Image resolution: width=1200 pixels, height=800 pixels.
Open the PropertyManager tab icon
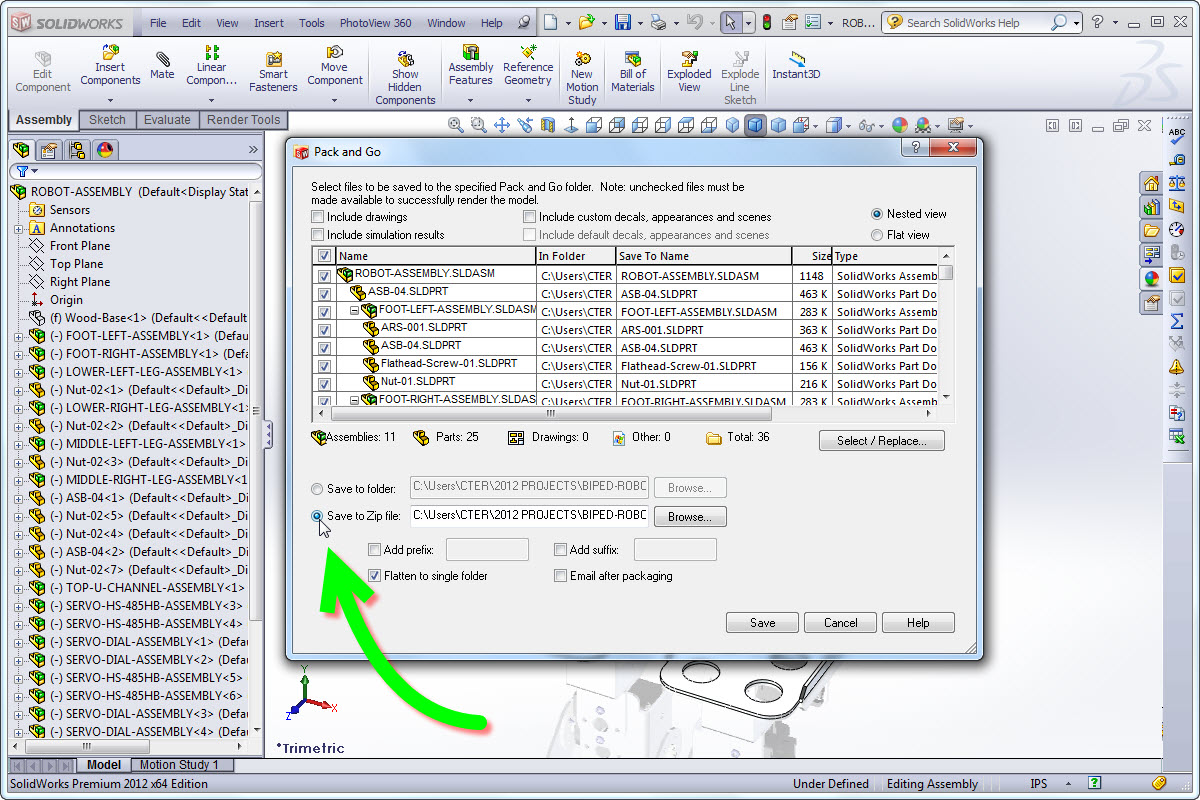point(49,150)
